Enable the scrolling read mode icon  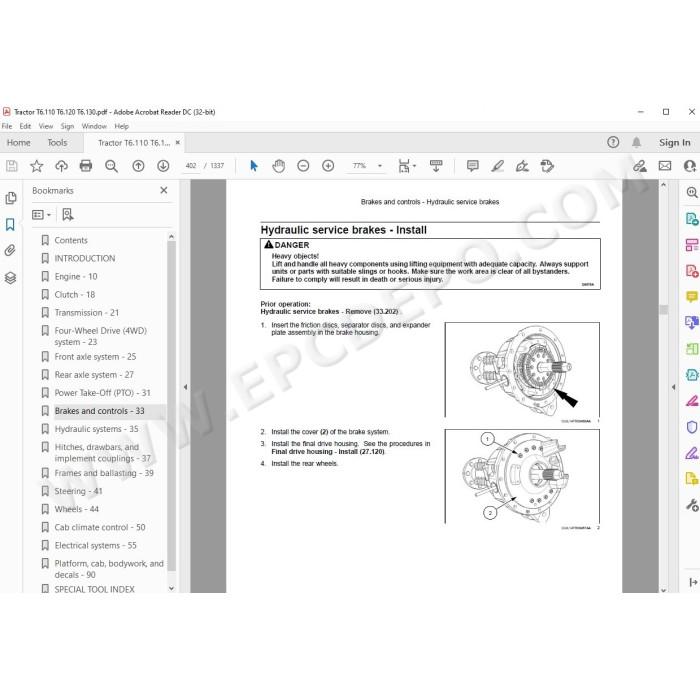point(436,166)
